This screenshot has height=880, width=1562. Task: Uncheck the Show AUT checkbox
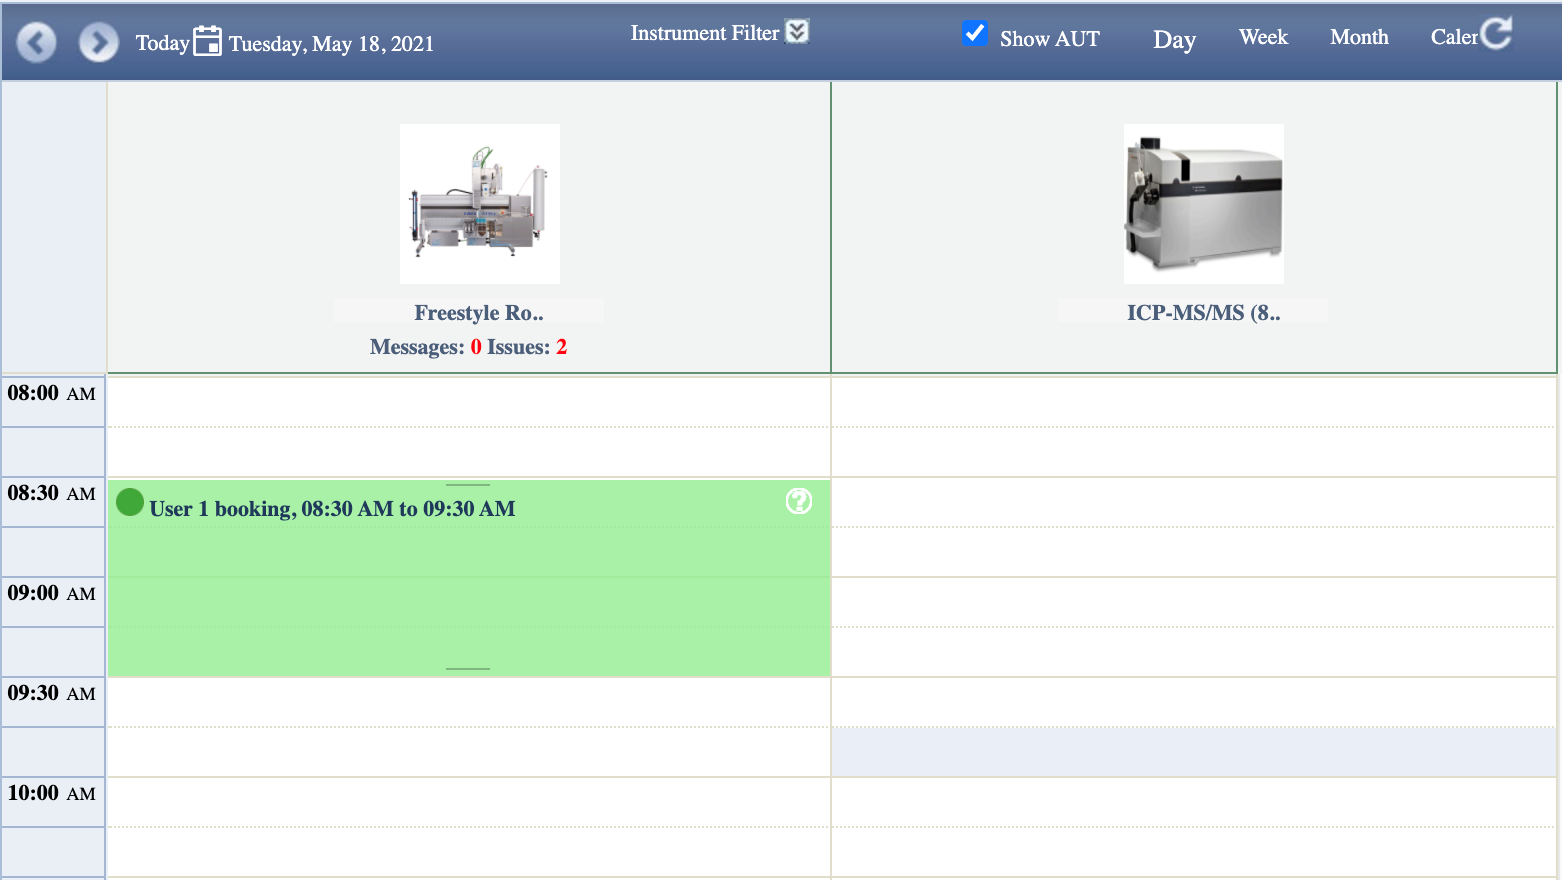click(x=974, y=33)
